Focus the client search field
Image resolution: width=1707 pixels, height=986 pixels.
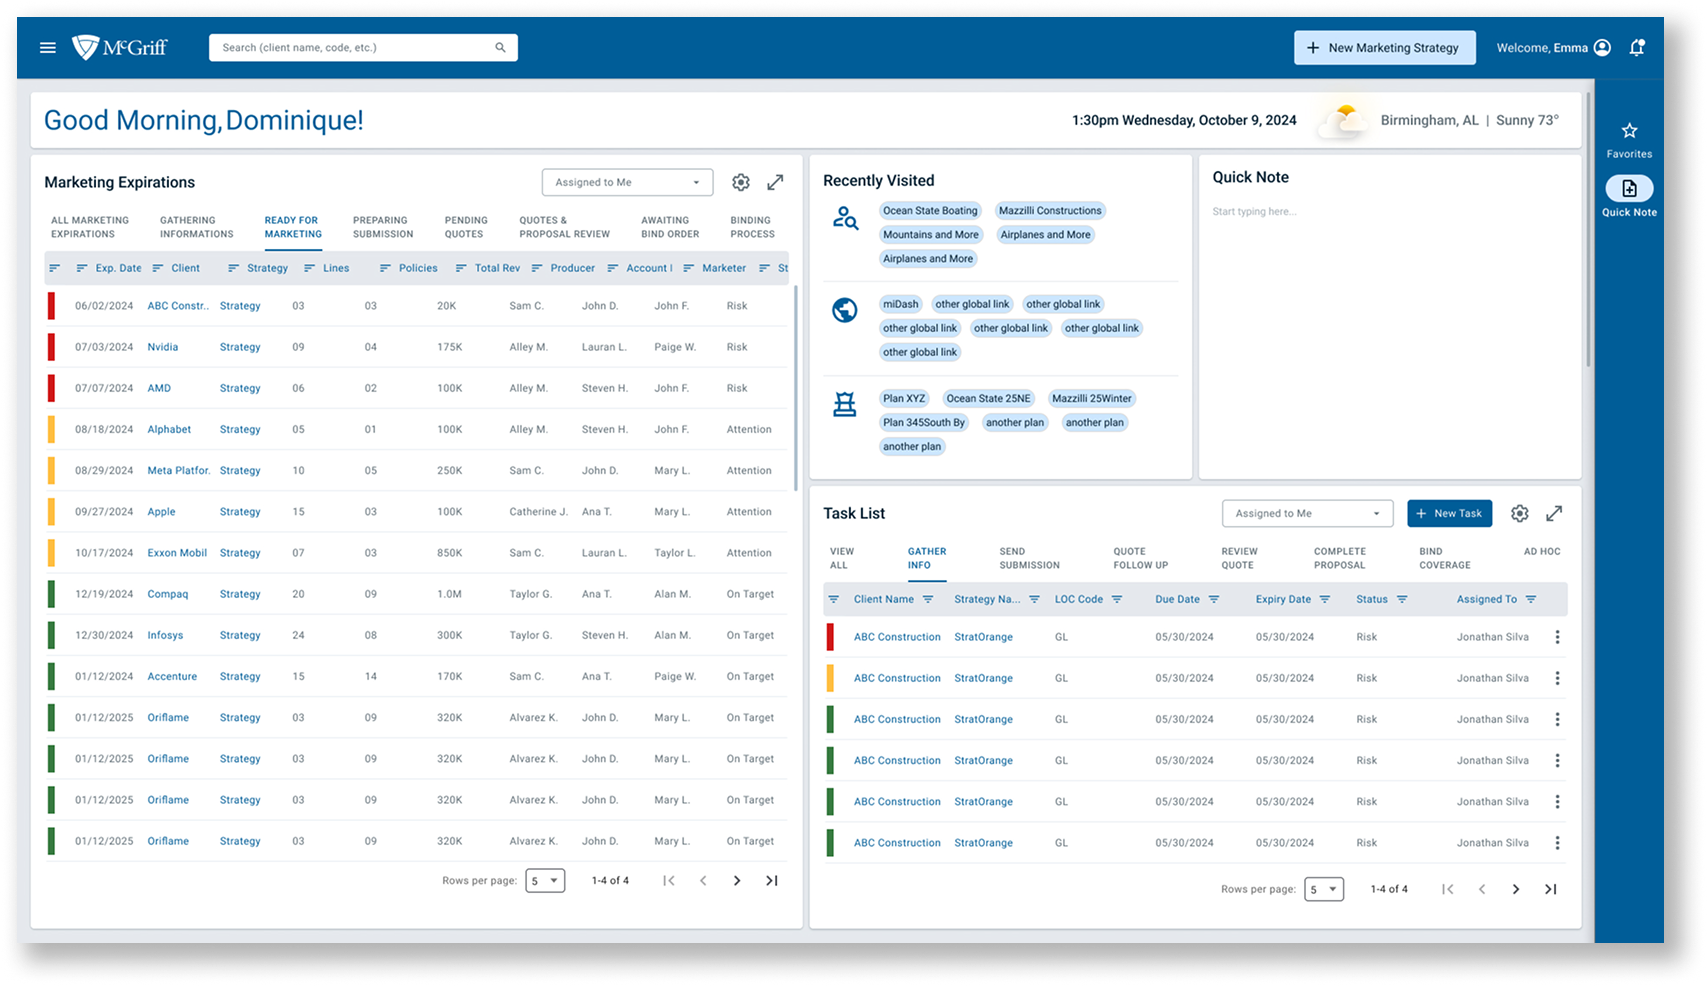pyautogui.click(x=363, y=47)
